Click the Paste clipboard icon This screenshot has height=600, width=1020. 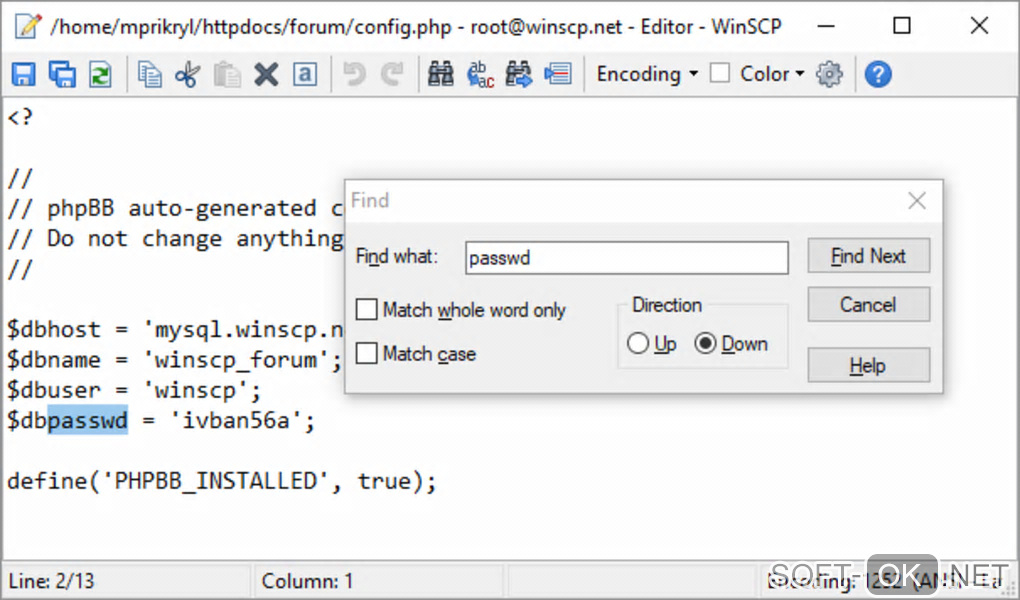[x=227, y=74]
